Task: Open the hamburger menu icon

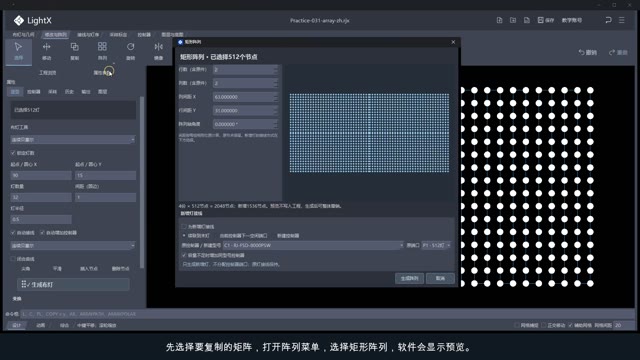Action: tap(622, 20)
